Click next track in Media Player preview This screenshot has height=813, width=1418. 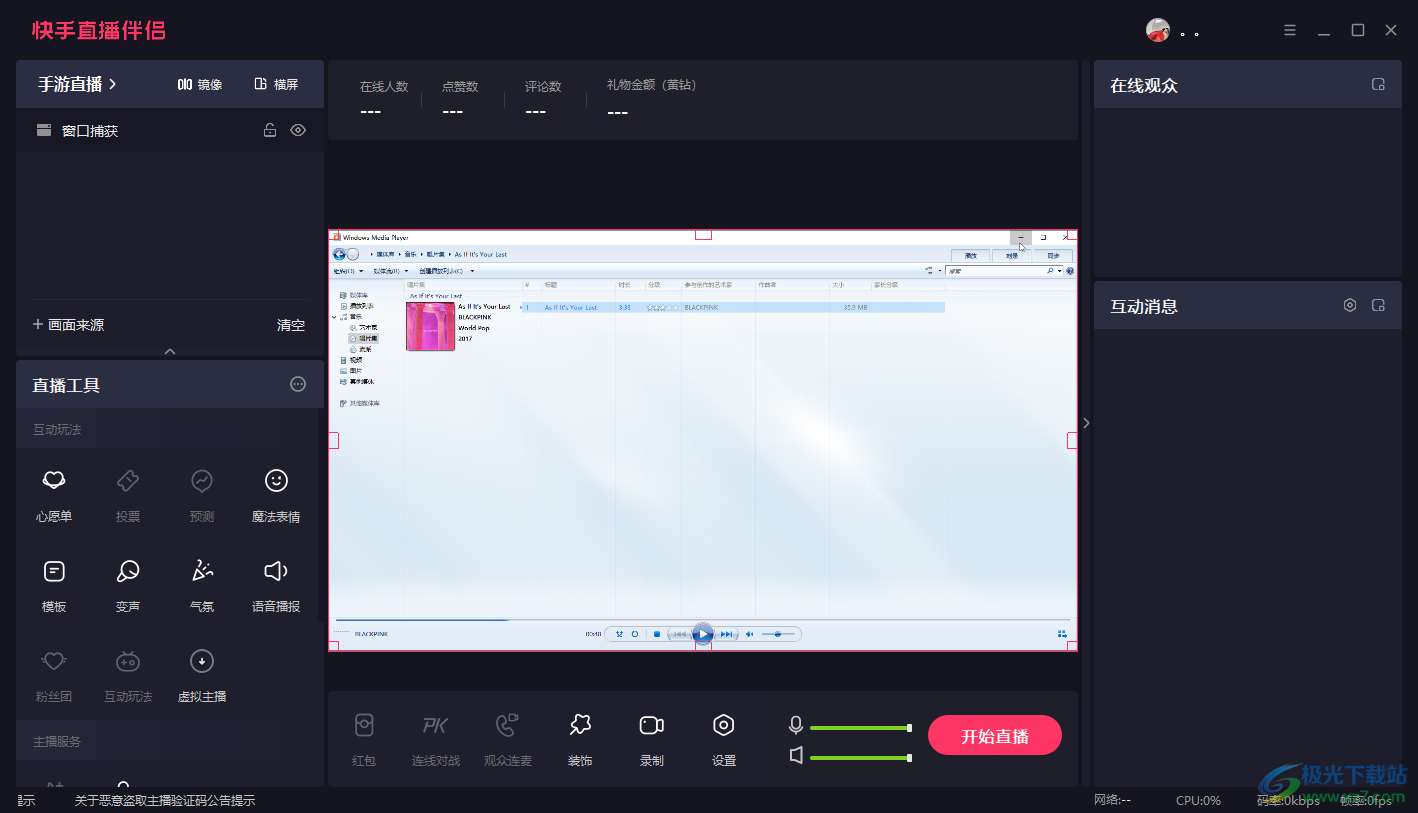727,634
